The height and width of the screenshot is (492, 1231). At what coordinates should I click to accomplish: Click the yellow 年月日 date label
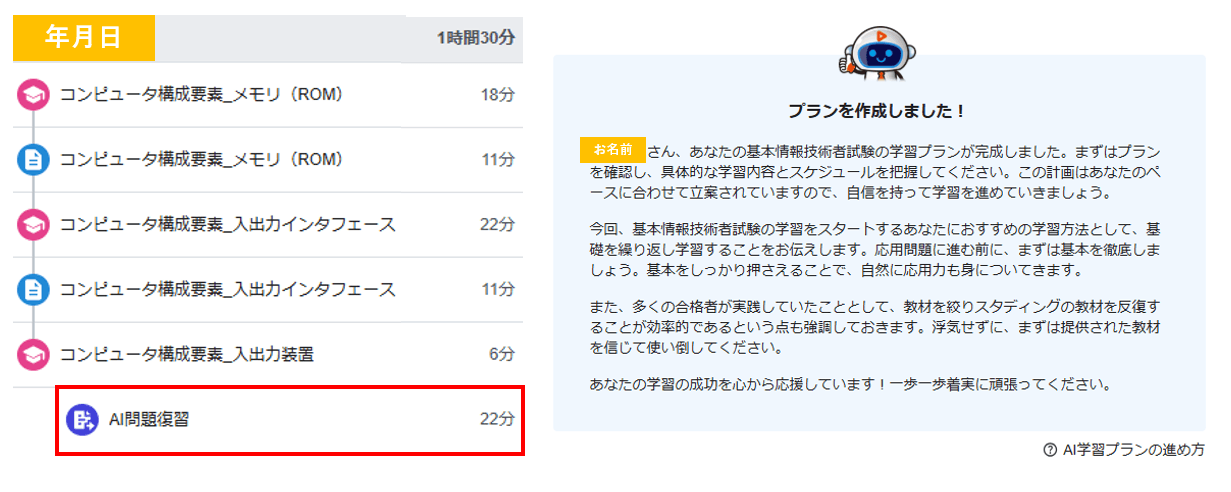(x=84, y=38)
